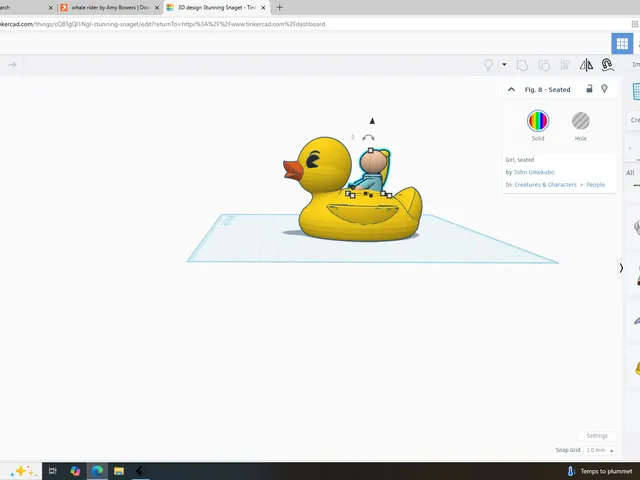Collapse the shapes panel chevron arrow

(x=621, y=268)
